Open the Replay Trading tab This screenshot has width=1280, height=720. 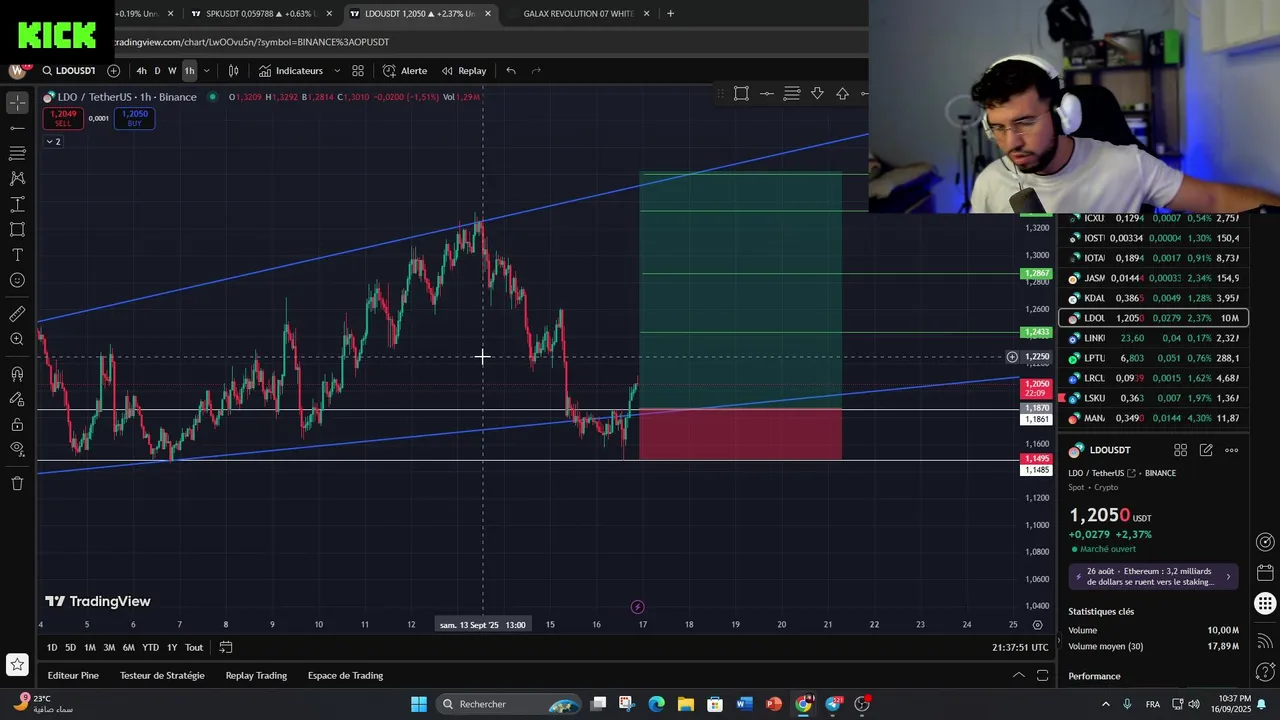[x=256, y=676]
